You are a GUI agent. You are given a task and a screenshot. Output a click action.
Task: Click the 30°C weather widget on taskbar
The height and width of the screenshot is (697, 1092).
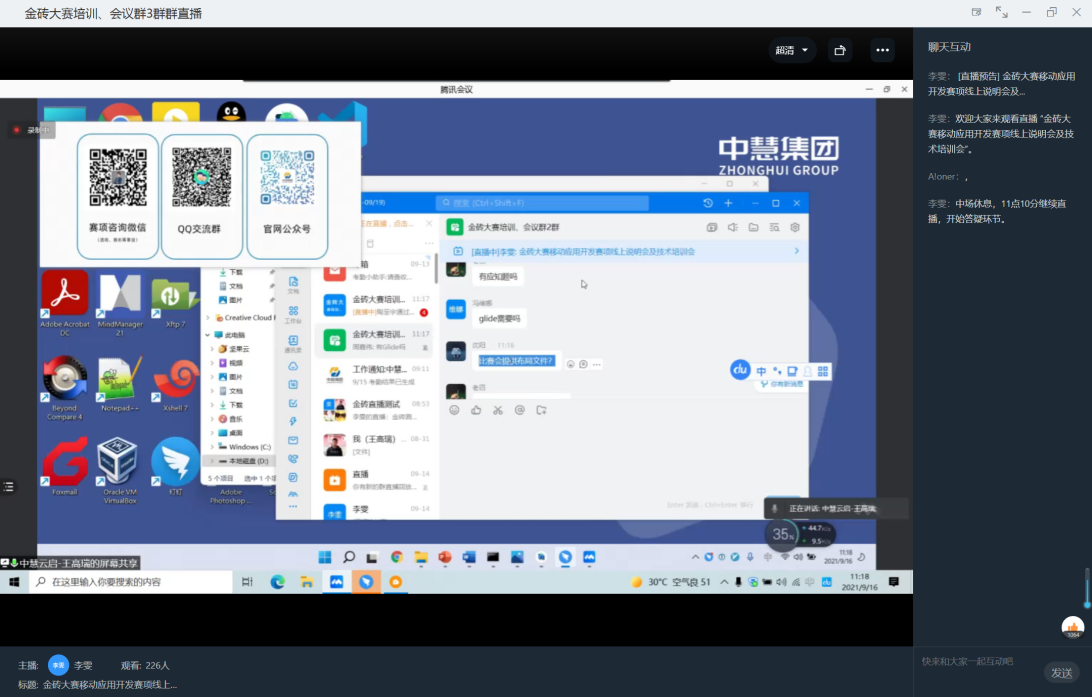coord(671,581)
